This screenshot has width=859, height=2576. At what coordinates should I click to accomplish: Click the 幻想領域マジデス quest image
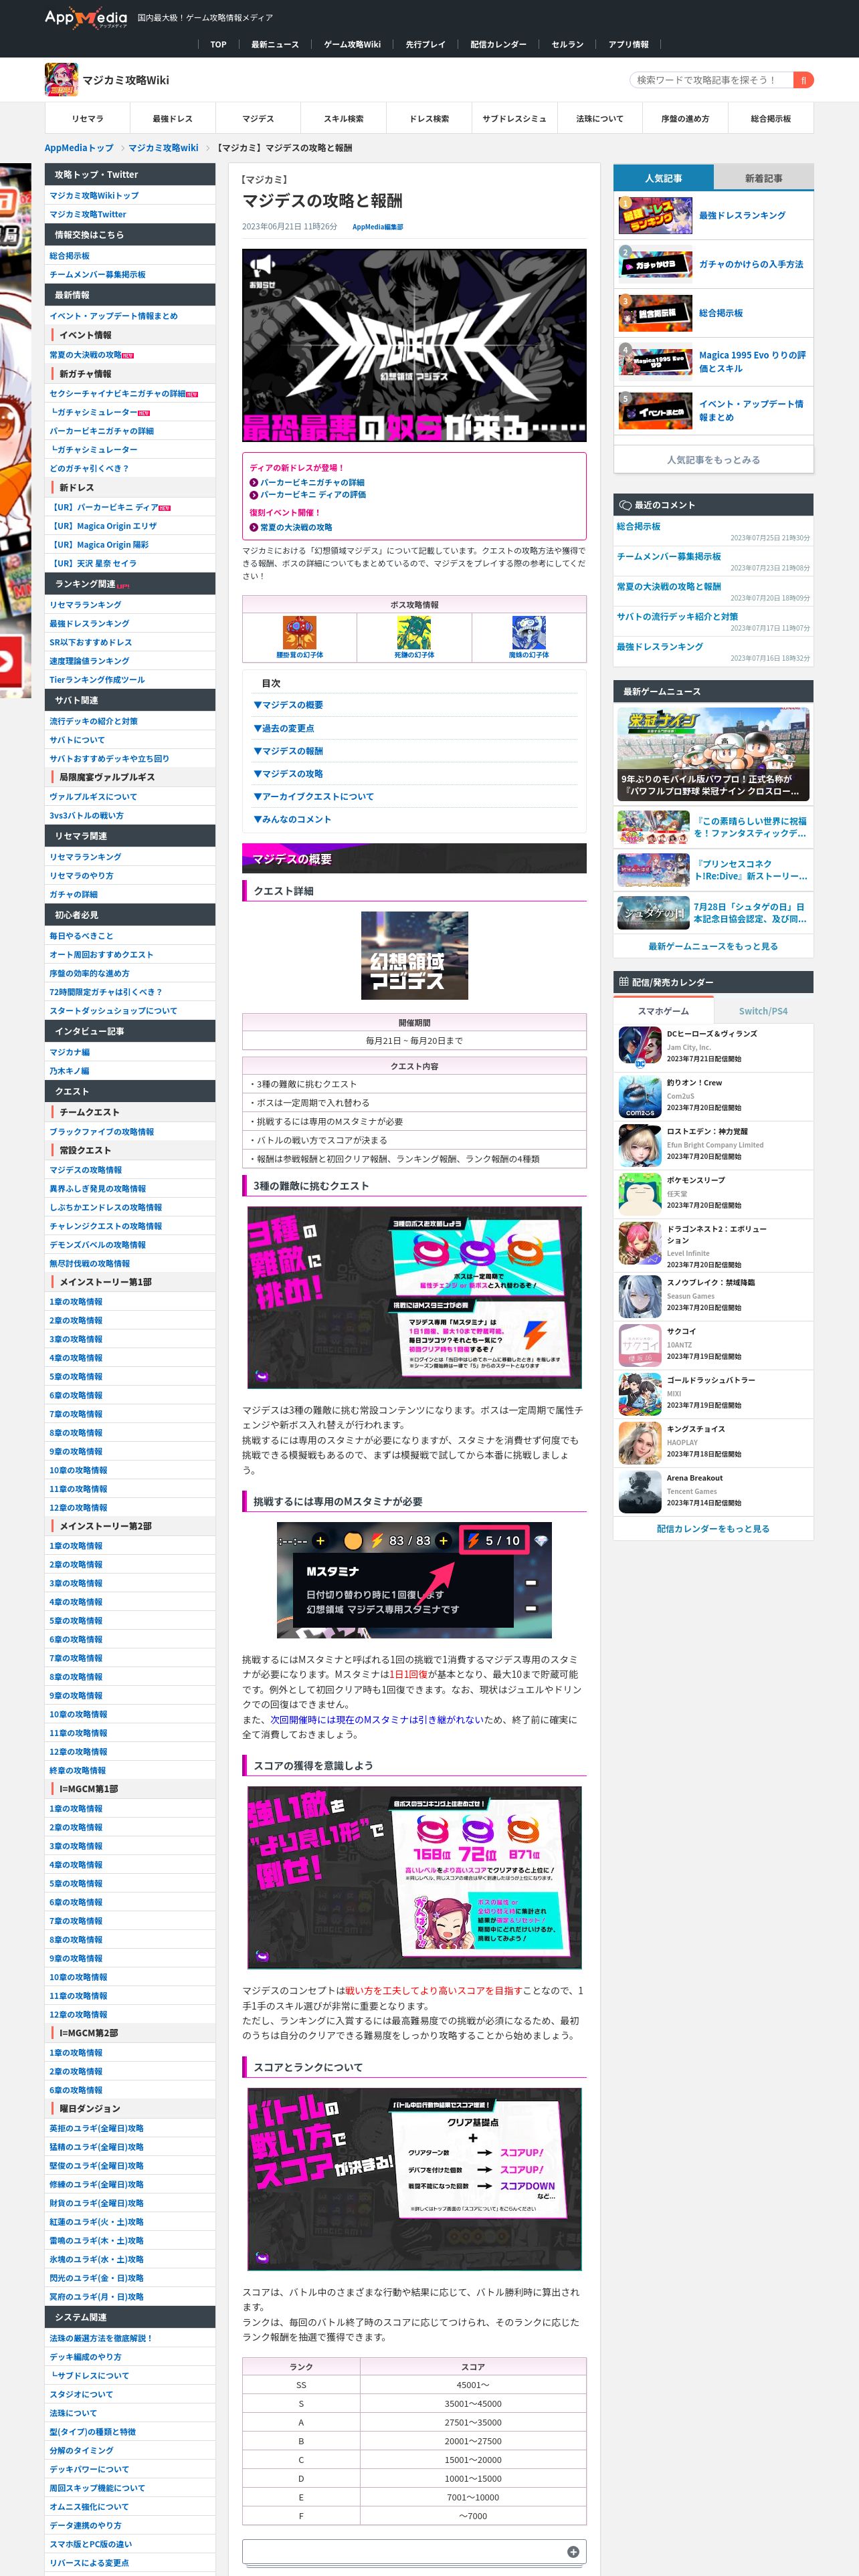pos(414,955)
